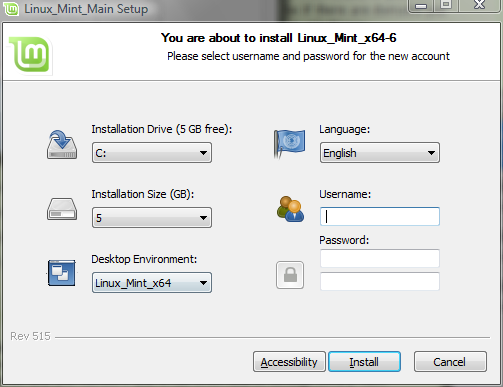This screenshot has width=503, height=387.
Task: Click the hard disk installation size icon
Action: coord(62,209)
